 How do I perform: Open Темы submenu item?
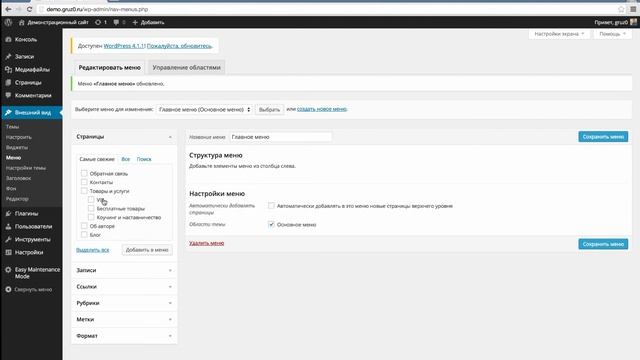12,127
